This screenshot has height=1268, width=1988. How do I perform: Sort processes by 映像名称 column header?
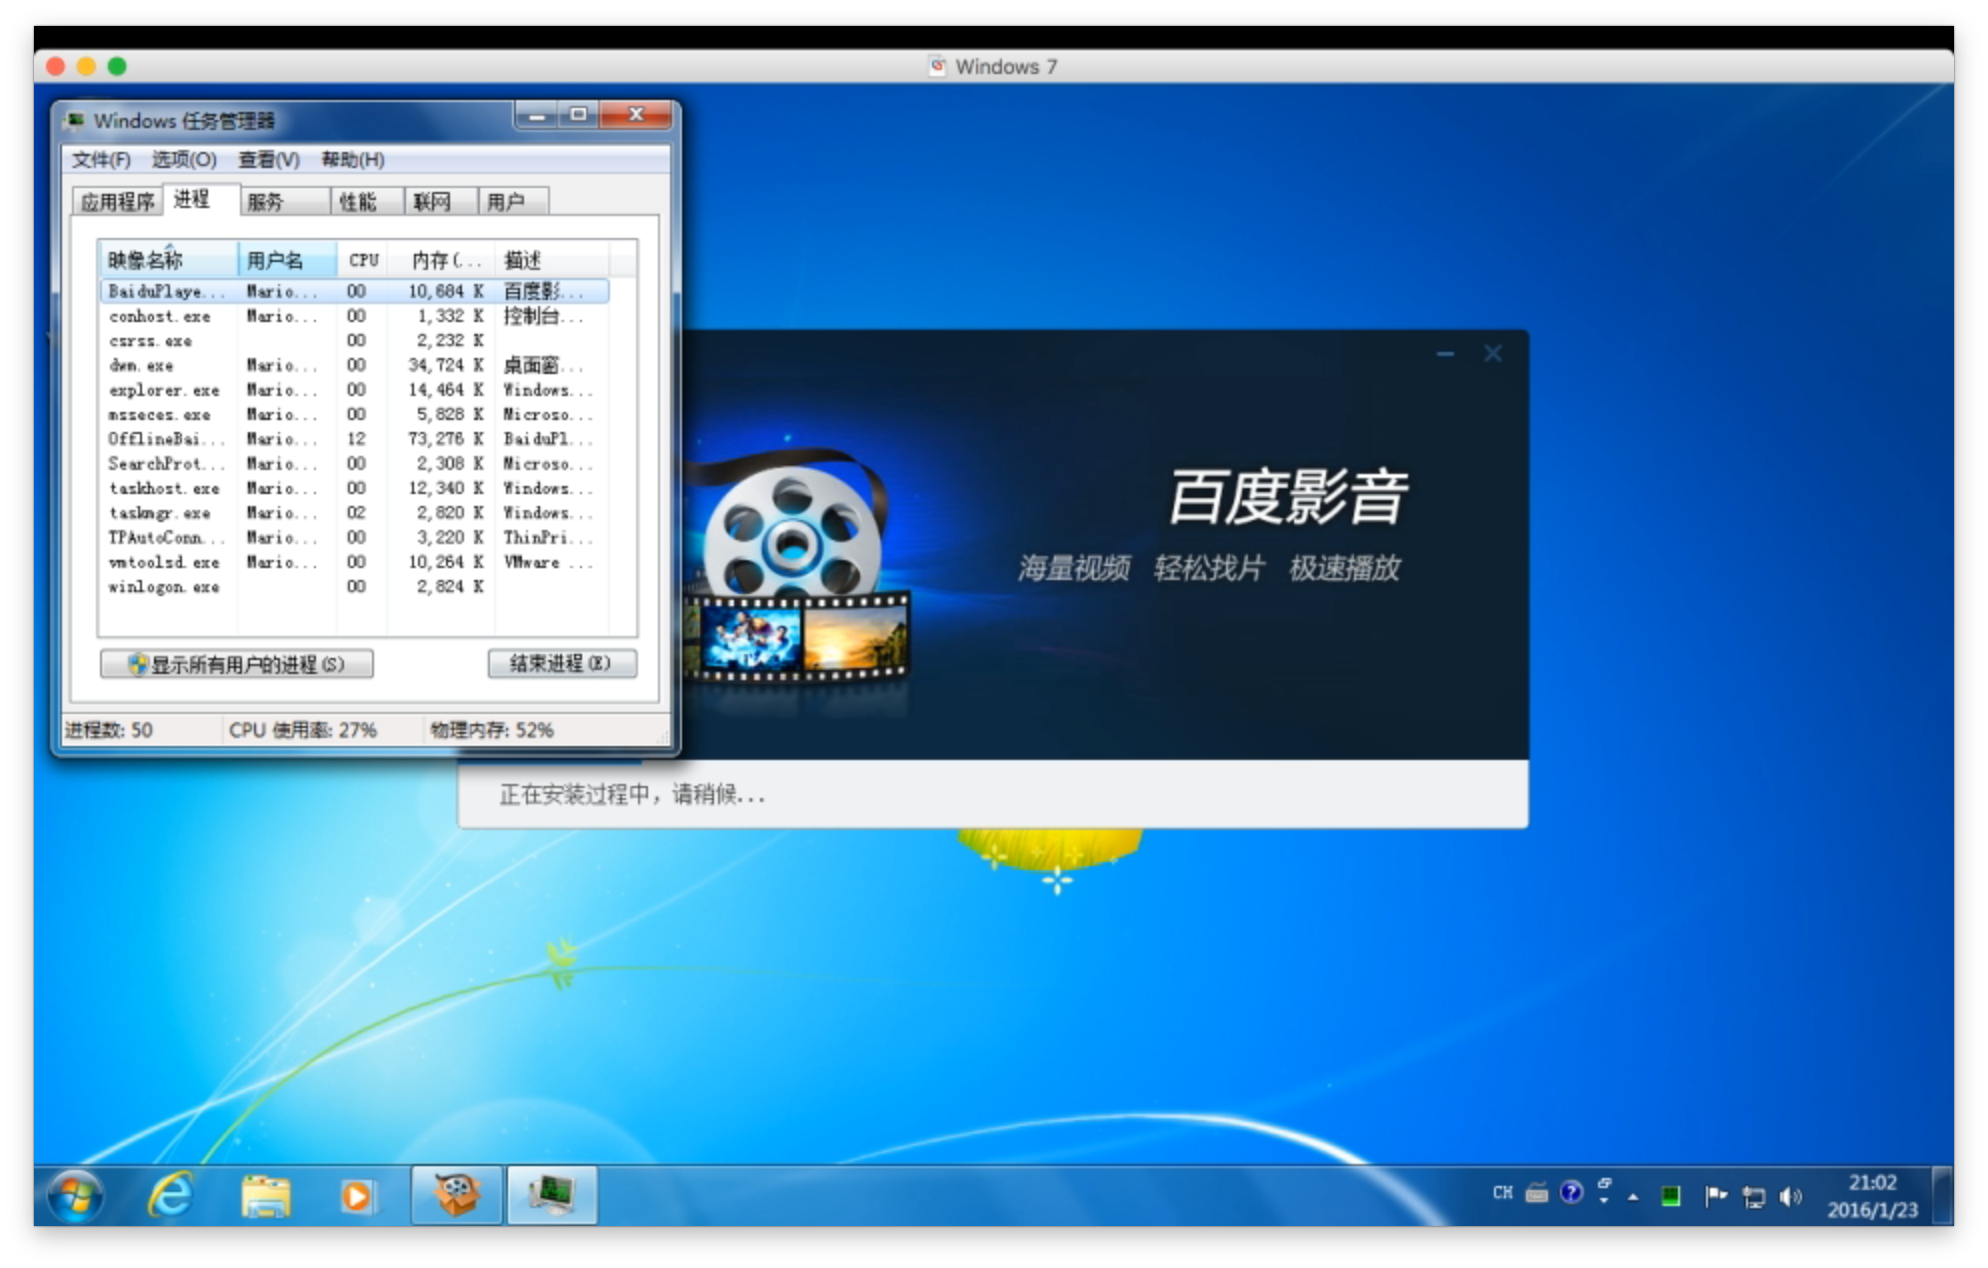[x=169, y=260]
